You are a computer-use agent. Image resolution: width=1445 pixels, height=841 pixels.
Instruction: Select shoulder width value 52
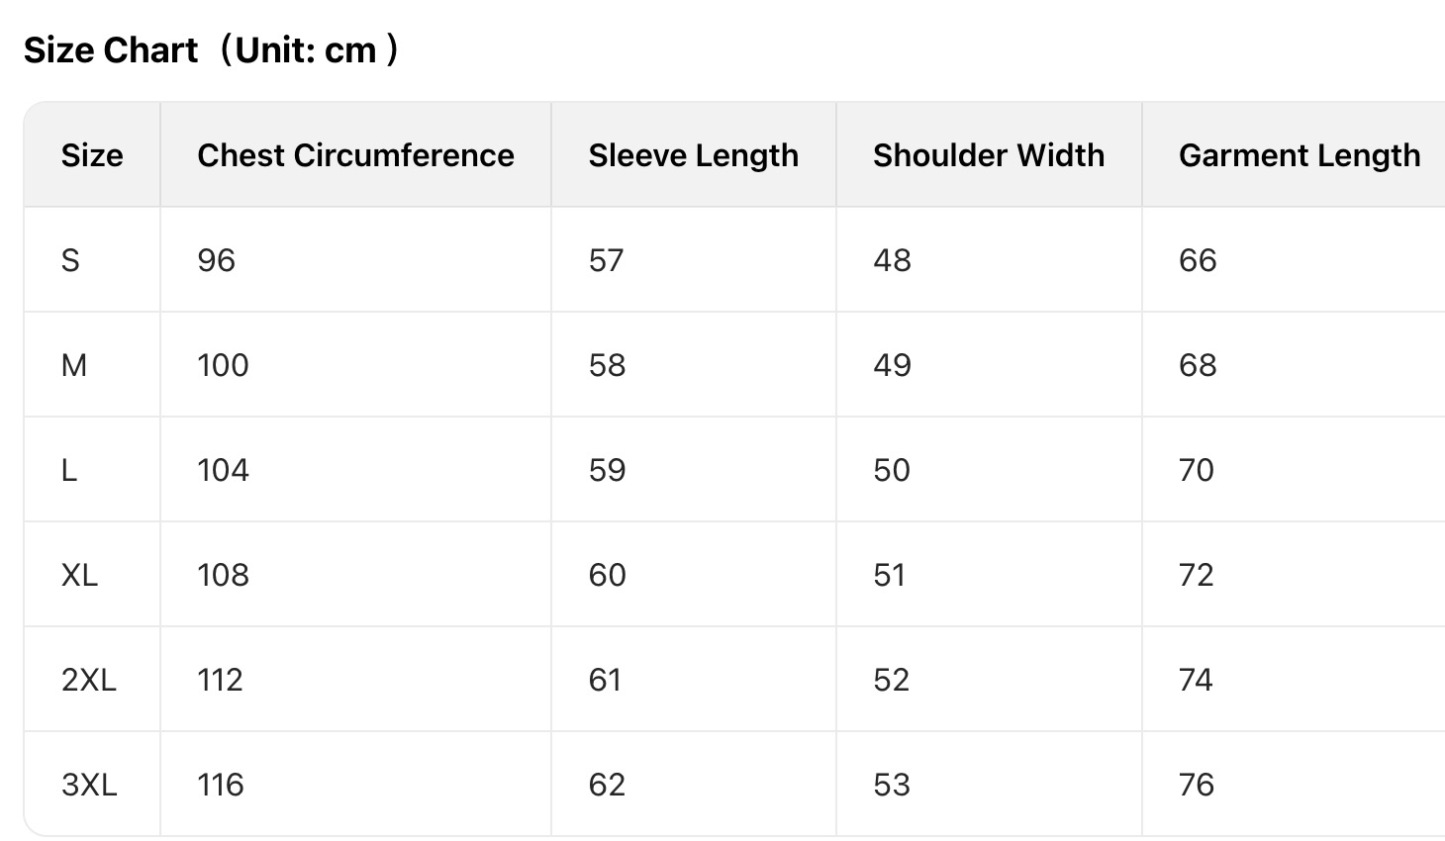pyautogui.click(x=891, y=680)
